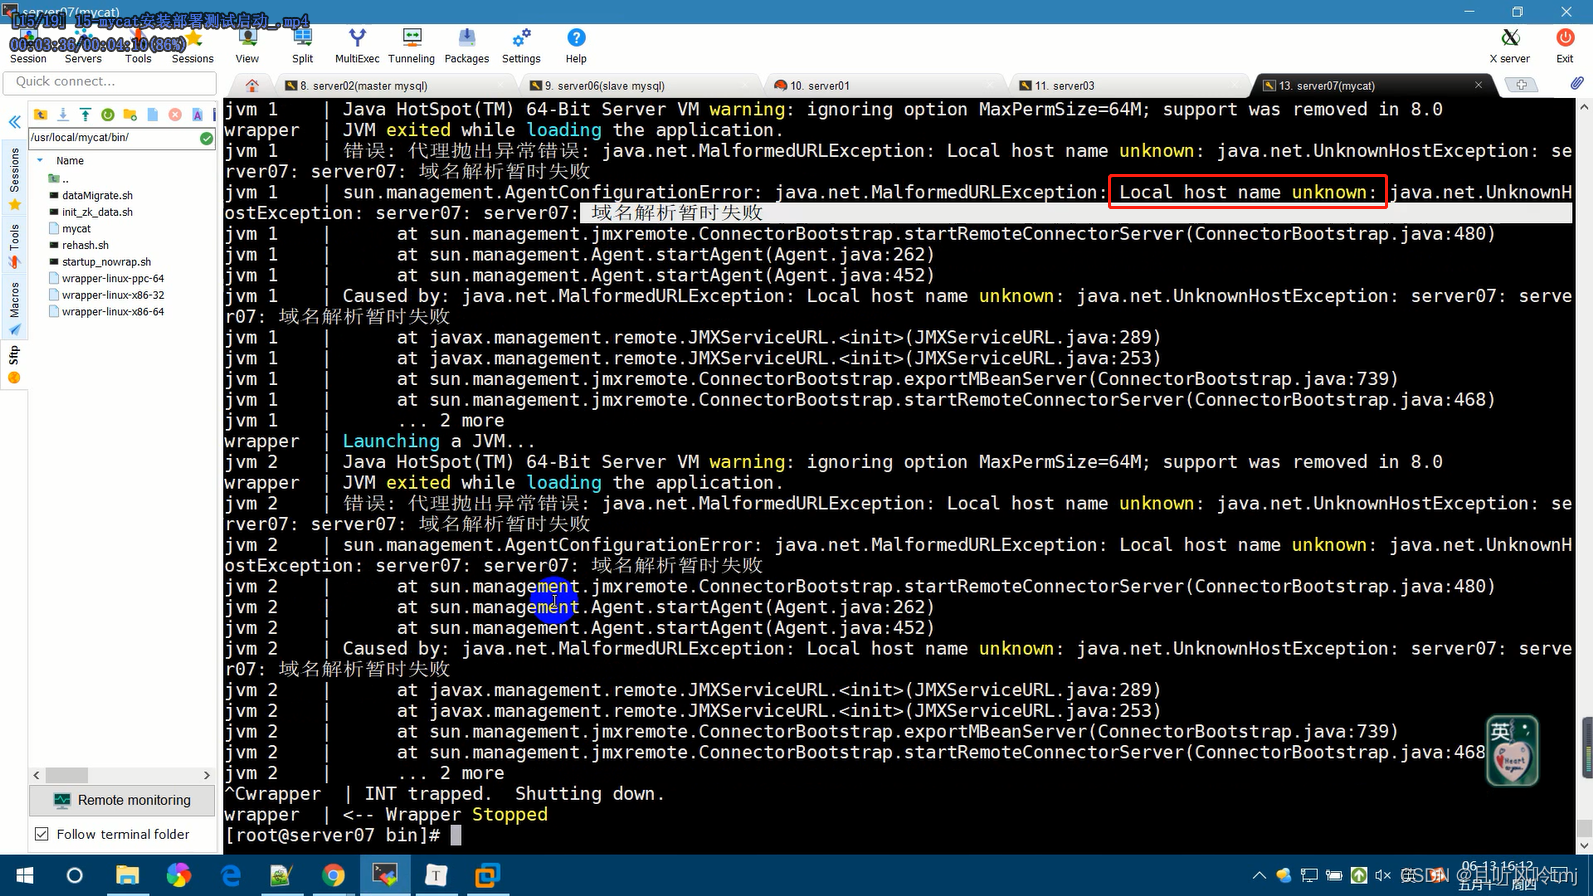The width and height of the screenshot is (1593, 896).
Task: Select init_zk_data.sh in file list
Action: pyautogui.click(x=91, y=212)
